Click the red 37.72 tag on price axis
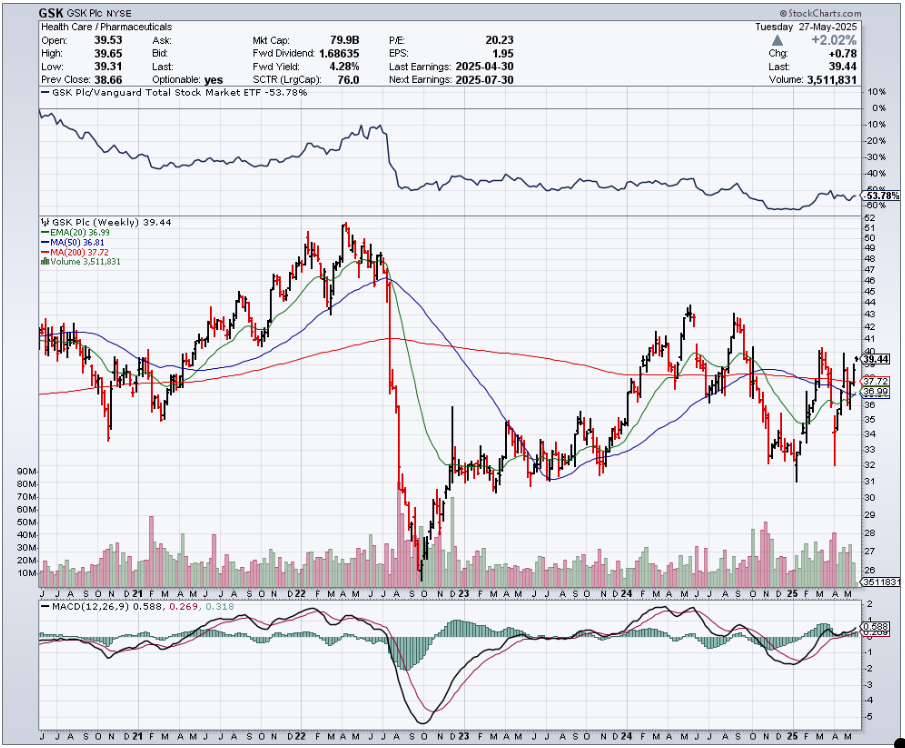Viewport: 905px width, 748px height. 876,381
